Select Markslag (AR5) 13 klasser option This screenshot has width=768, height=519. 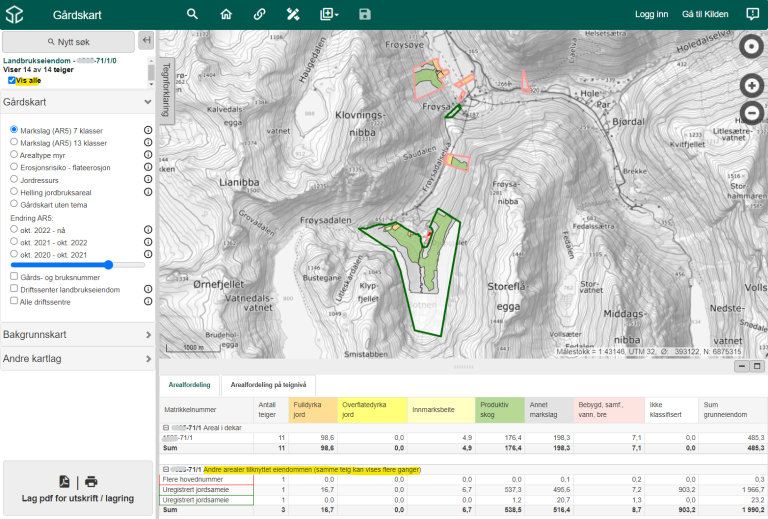click(15, 143)
